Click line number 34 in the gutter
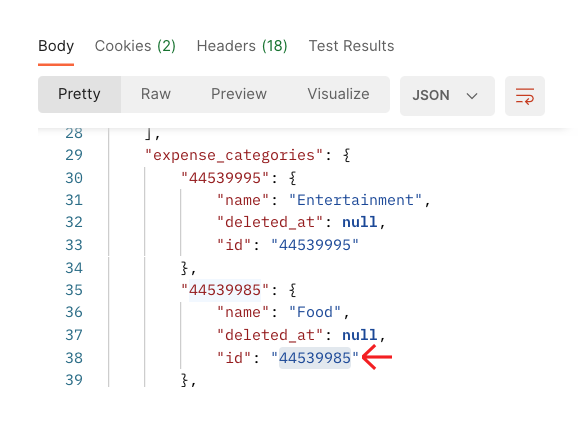 pyautogui.click(x=74, y=268)
